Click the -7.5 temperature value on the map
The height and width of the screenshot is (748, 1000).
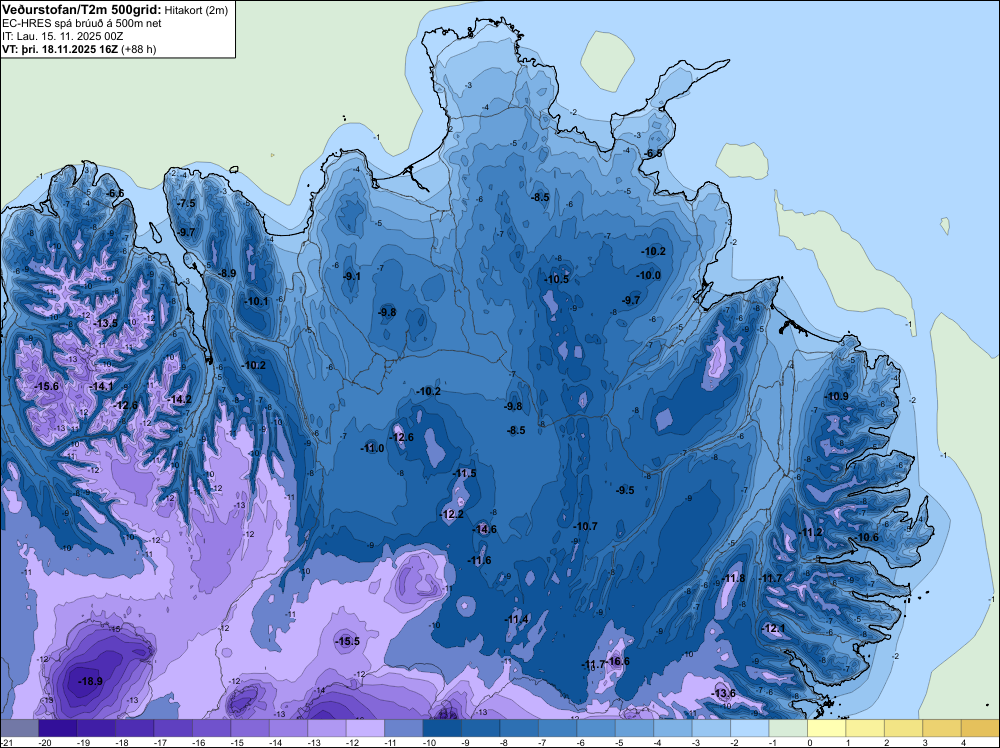186,203
